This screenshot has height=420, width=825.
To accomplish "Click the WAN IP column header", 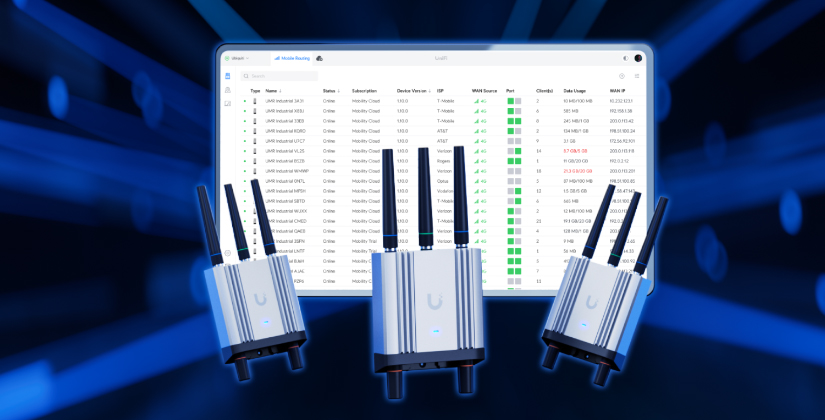I will pos(617,91).
